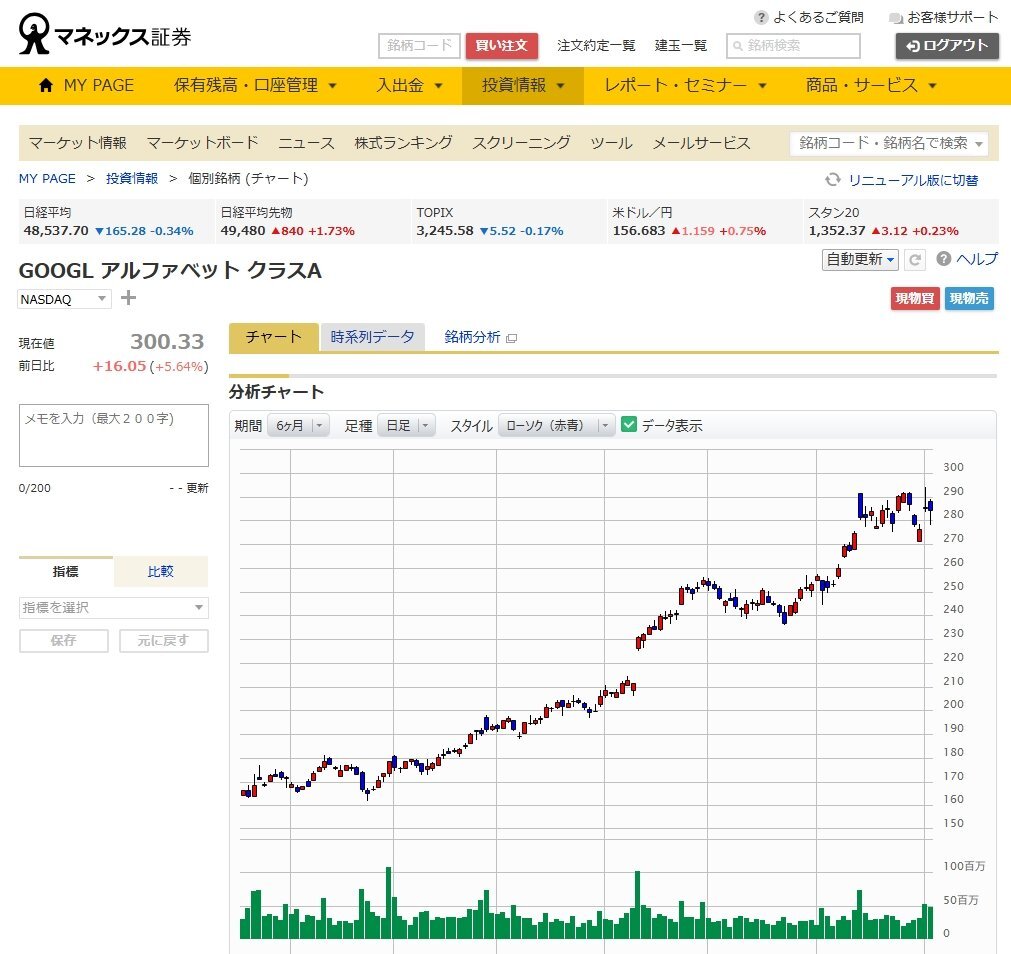
Task: Click the Monex Securities logo
Action: [105, 36]
